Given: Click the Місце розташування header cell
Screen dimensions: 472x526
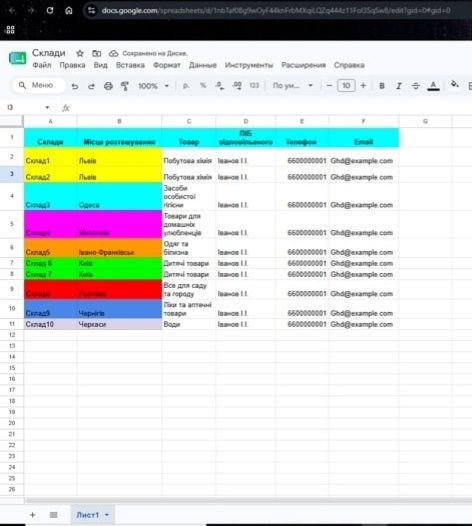Looking at the screenshot, I should (x=119, y=137).
